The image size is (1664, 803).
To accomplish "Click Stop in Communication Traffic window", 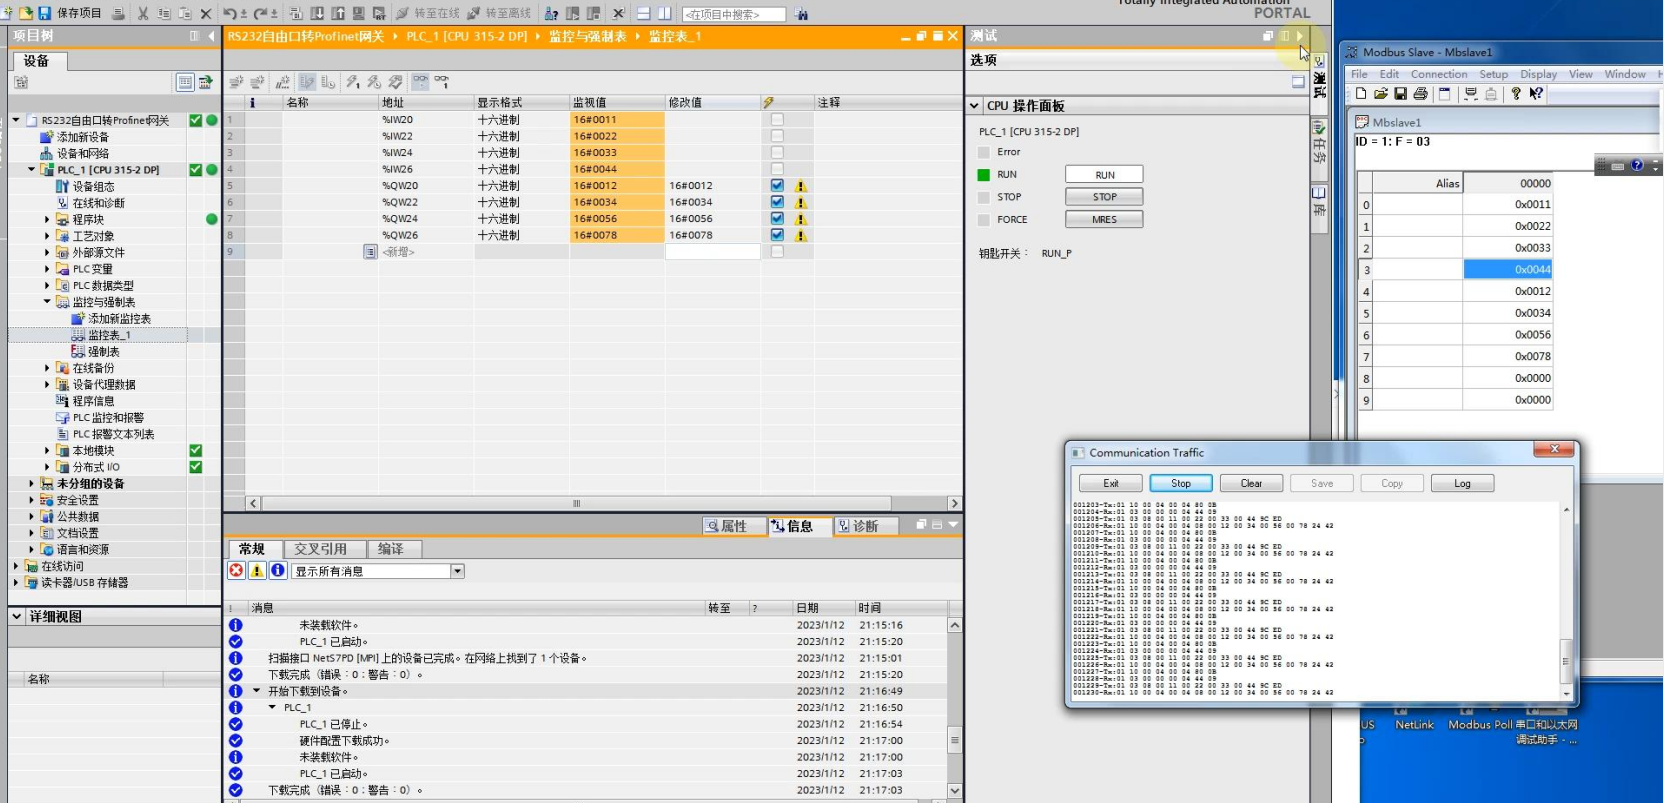I will point(1181,483).
